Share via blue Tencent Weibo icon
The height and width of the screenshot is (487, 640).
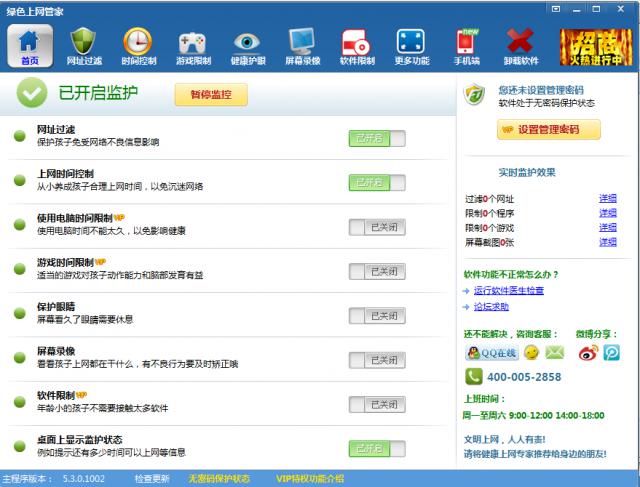coord(611,352)
